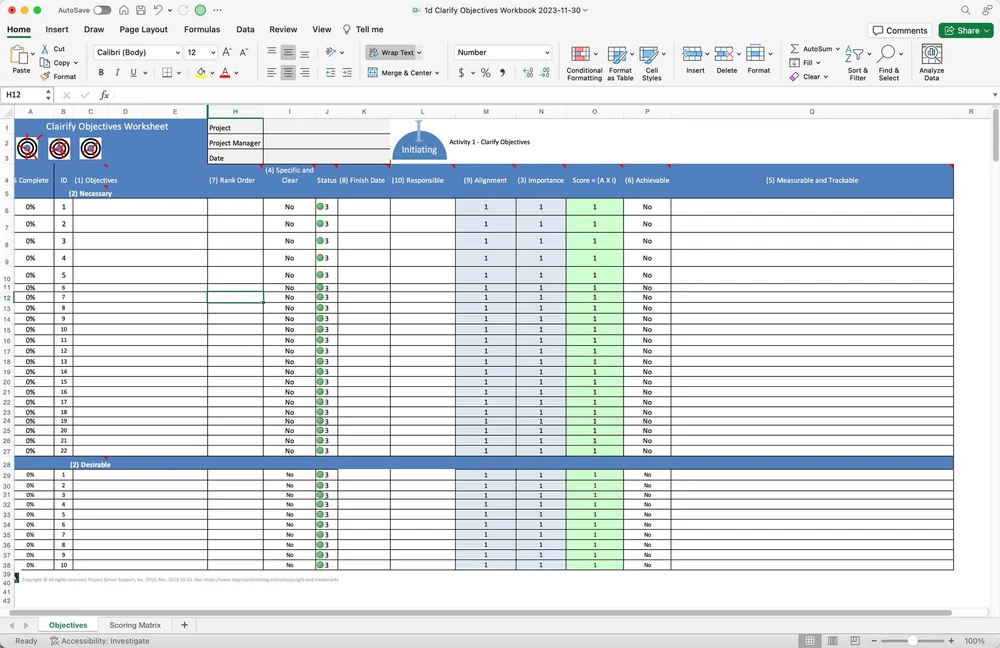Open the Scoring Matrix sheet tab
This screenshot has width=1000, height=648.
click(x=135, y=624)
